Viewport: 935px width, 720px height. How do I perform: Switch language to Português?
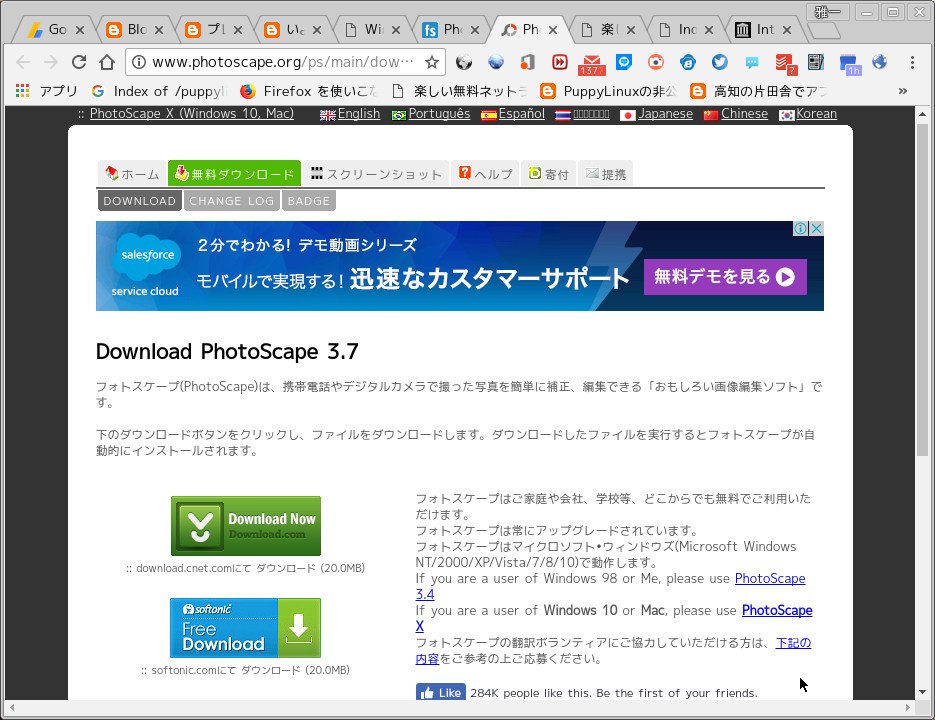(x=439, y=113)
